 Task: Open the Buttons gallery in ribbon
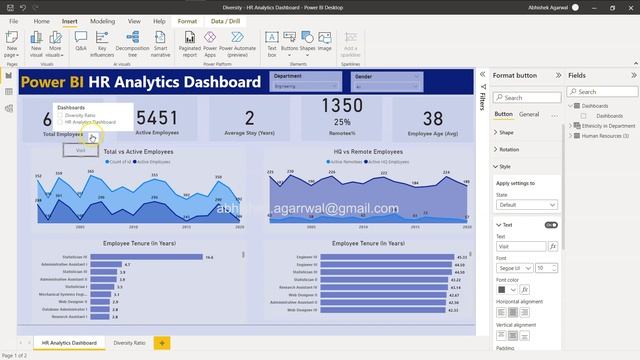click(x=289, y=44)
